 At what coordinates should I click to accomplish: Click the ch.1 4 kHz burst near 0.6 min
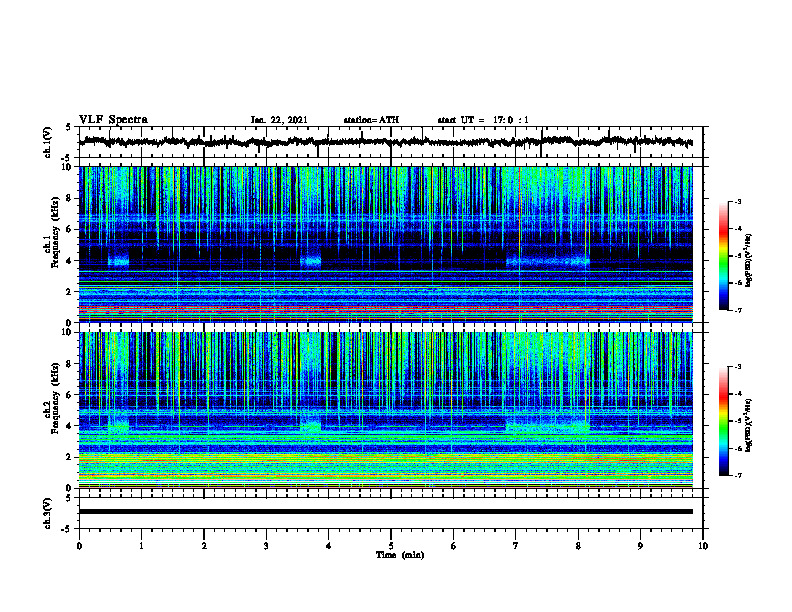click(x=119, y=261)
